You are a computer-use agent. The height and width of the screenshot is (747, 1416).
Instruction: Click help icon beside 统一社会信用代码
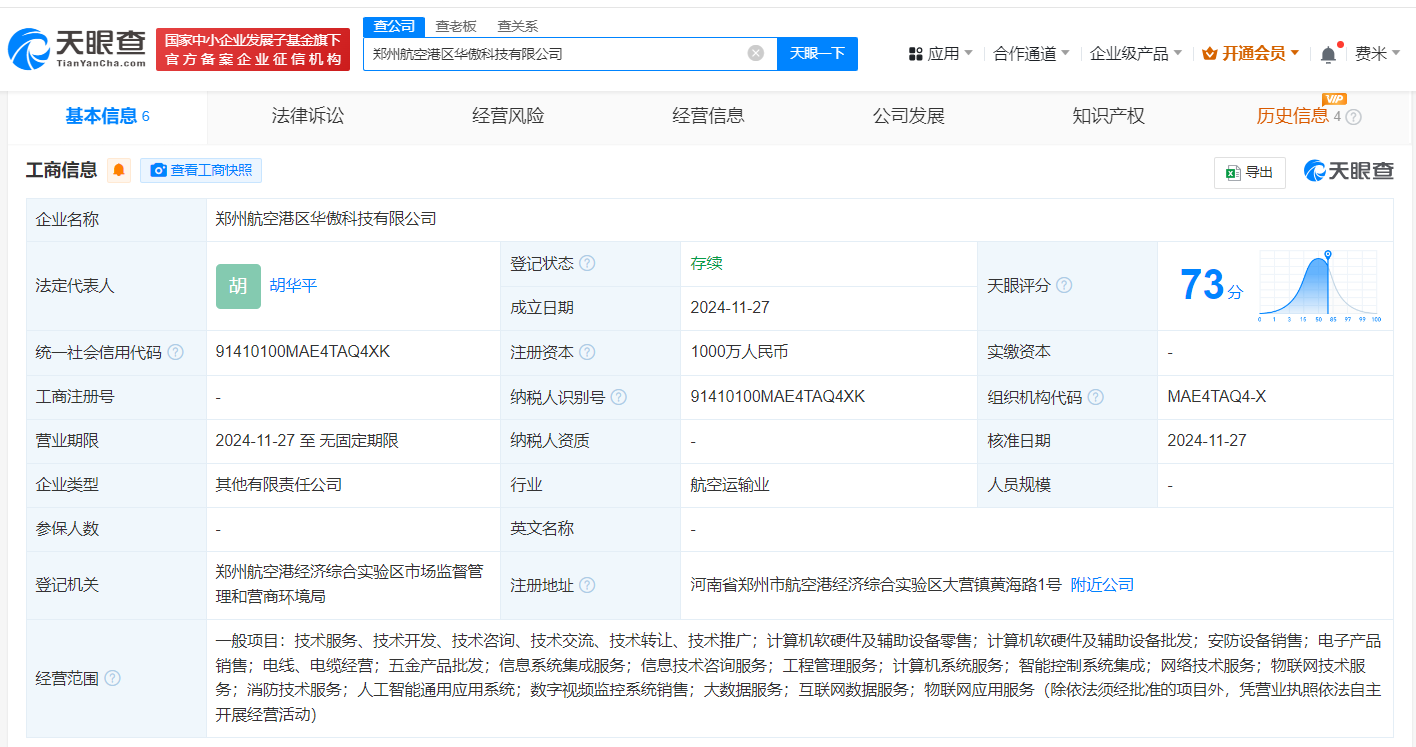(x=176, y=353)
